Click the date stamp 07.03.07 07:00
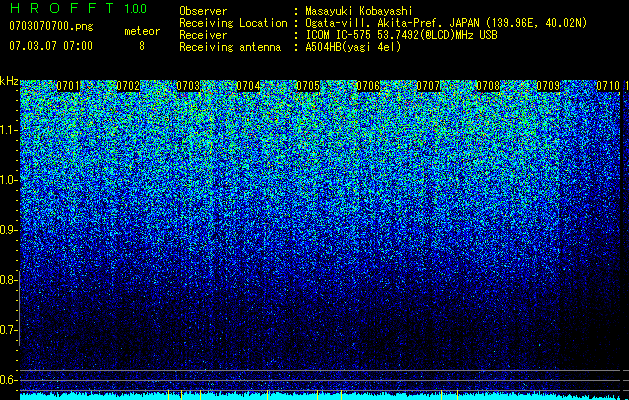The image size is (629, 400). pos(51,46)
